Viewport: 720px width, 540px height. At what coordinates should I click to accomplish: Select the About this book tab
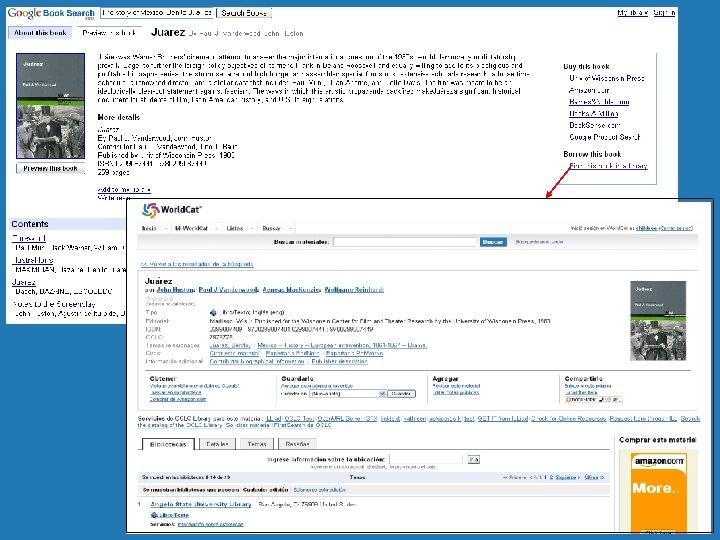40,33
